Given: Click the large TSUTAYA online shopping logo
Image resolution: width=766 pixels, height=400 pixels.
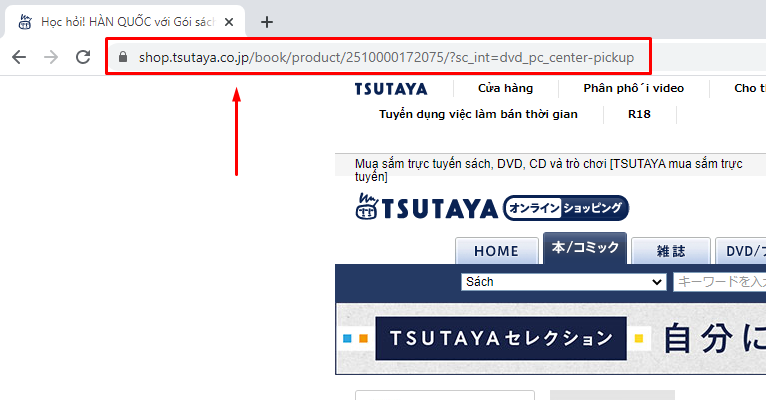Looking at the screenshot, I should [x=426, y=208].
